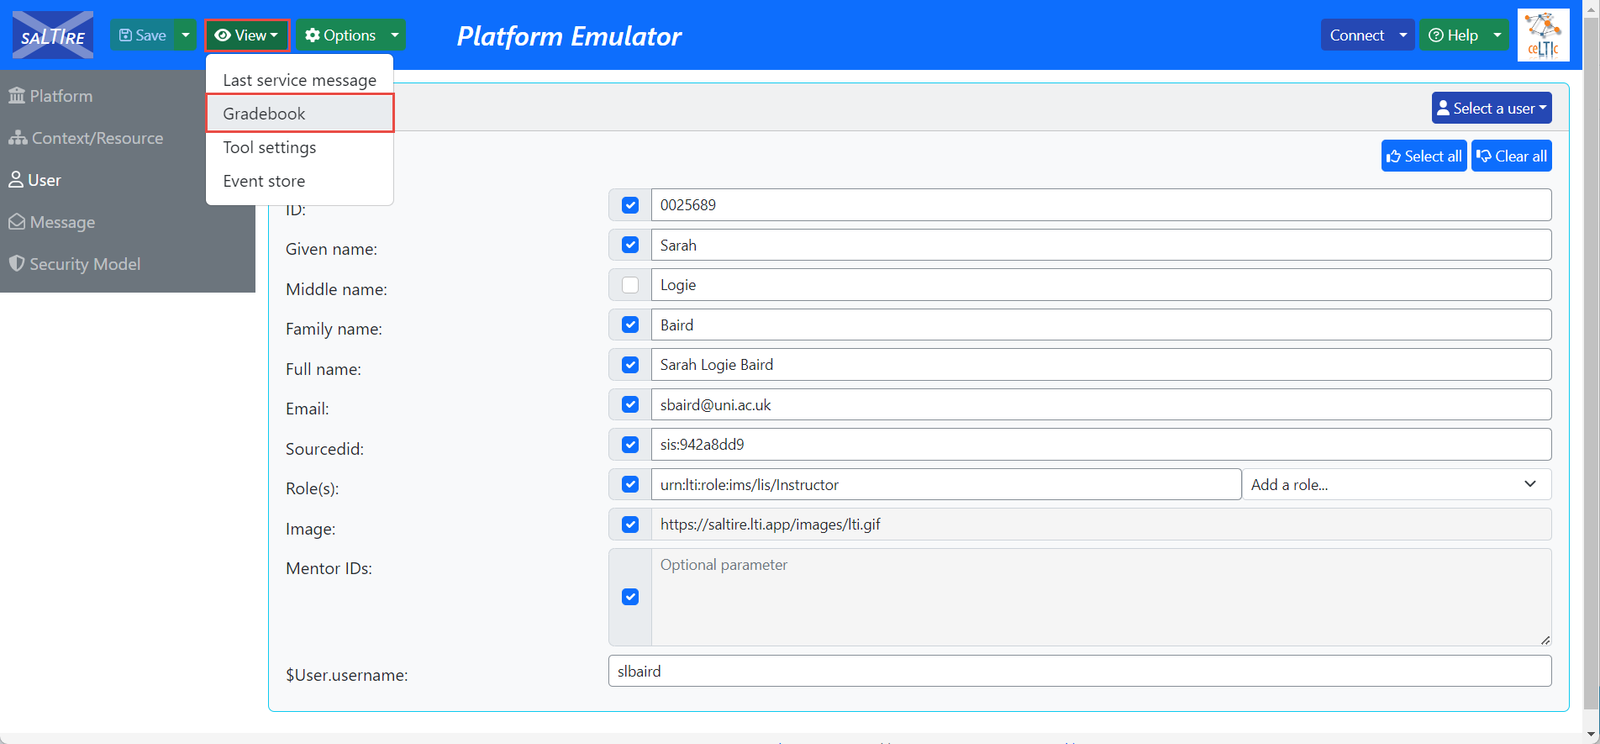The height and width of the screenshot is (744, 1600).
Task: Open the Platform section with bank icon
Action: [51, 96]
